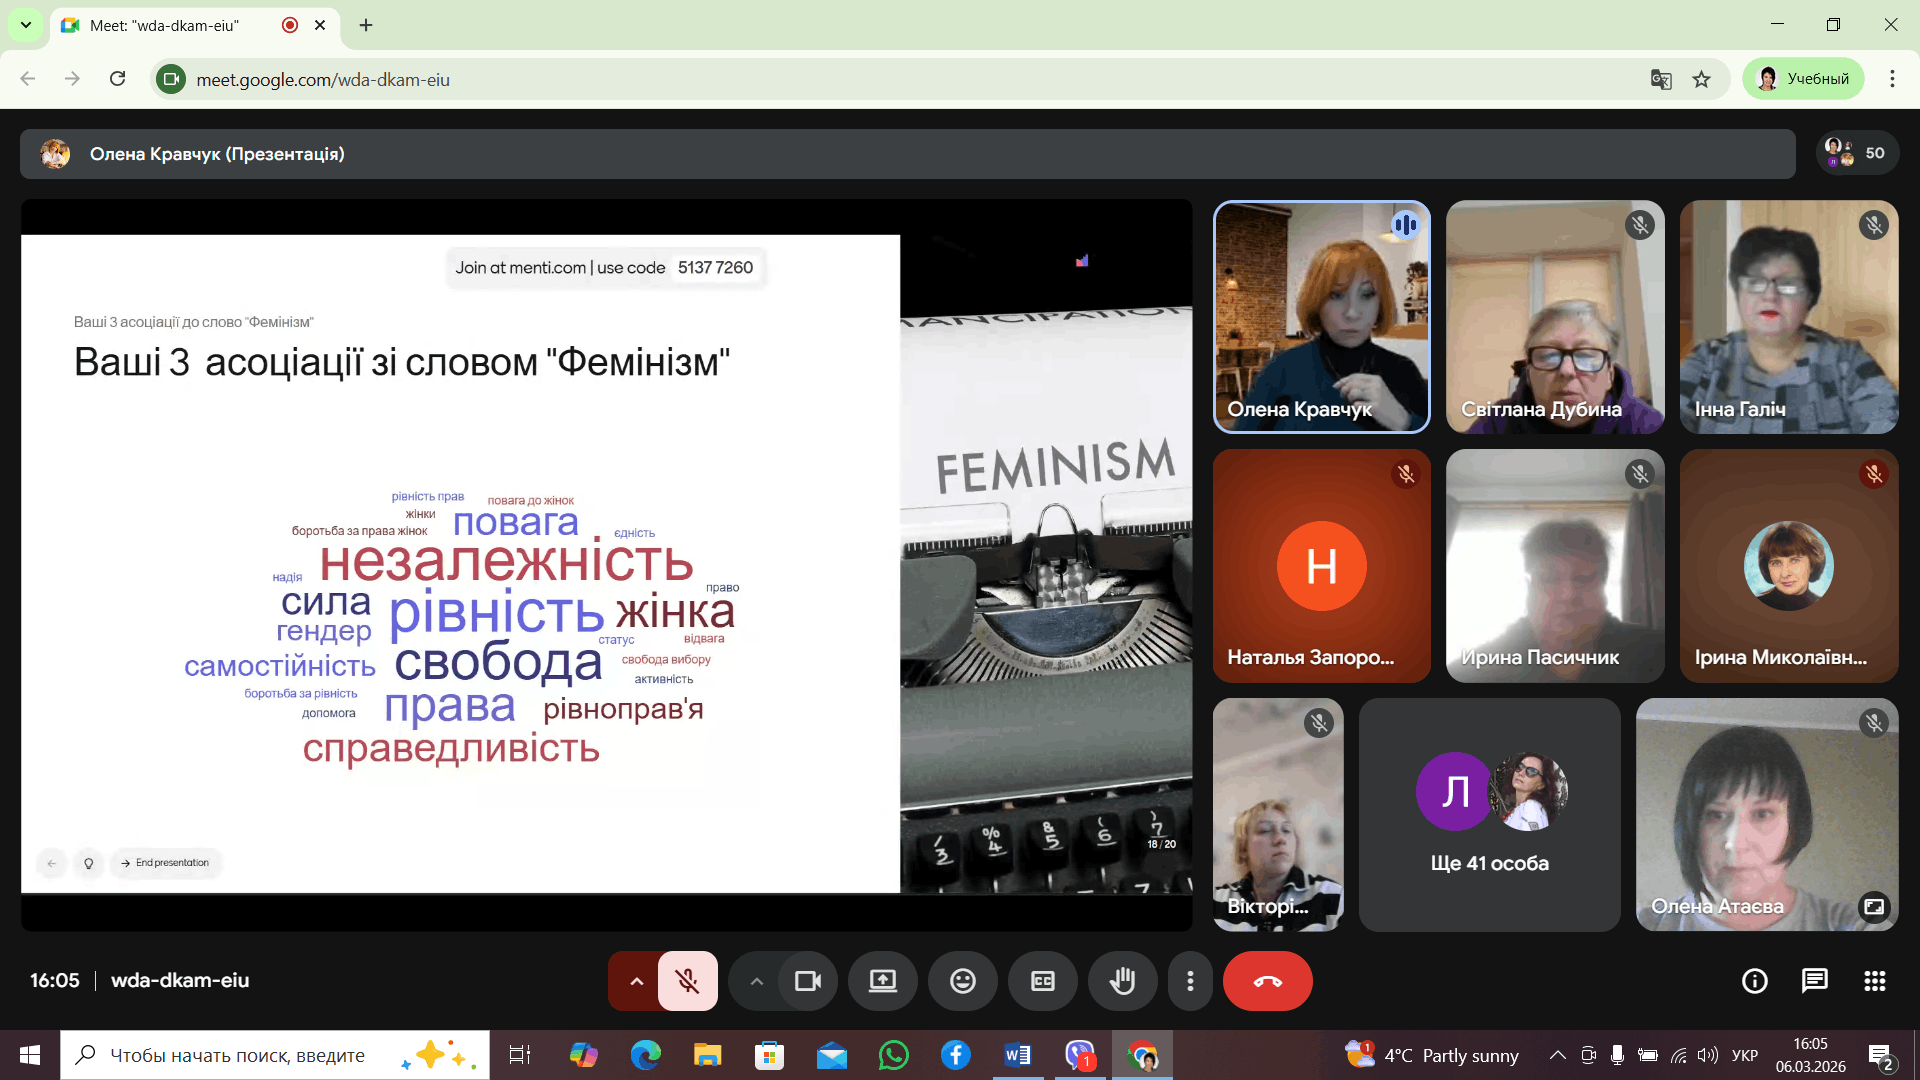Show all 50 participants
This screenshot has width=1920, height=1080.
[x=1858, y=153]
